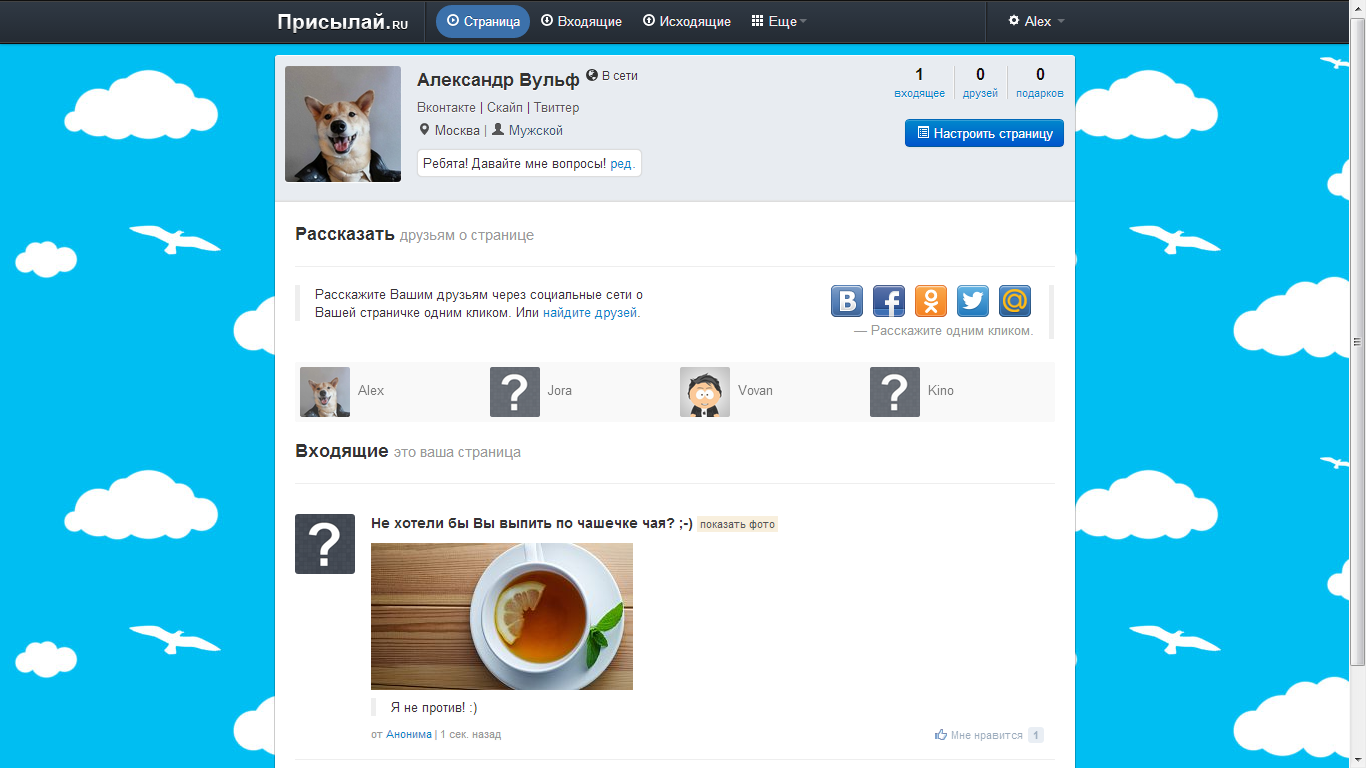Click the ред. link to edit status
Viewport: 1366px width, 768px height.
click(x=621, y=163)
